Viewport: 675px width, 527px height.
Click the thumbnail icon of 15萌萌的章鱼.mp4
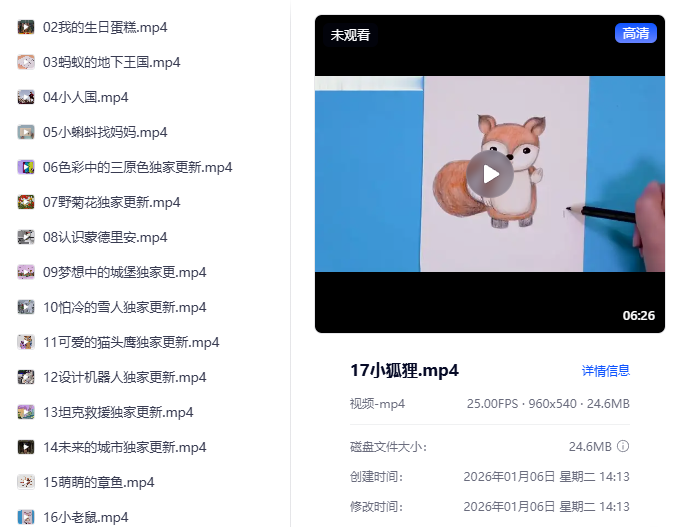(x=26, y=482)
